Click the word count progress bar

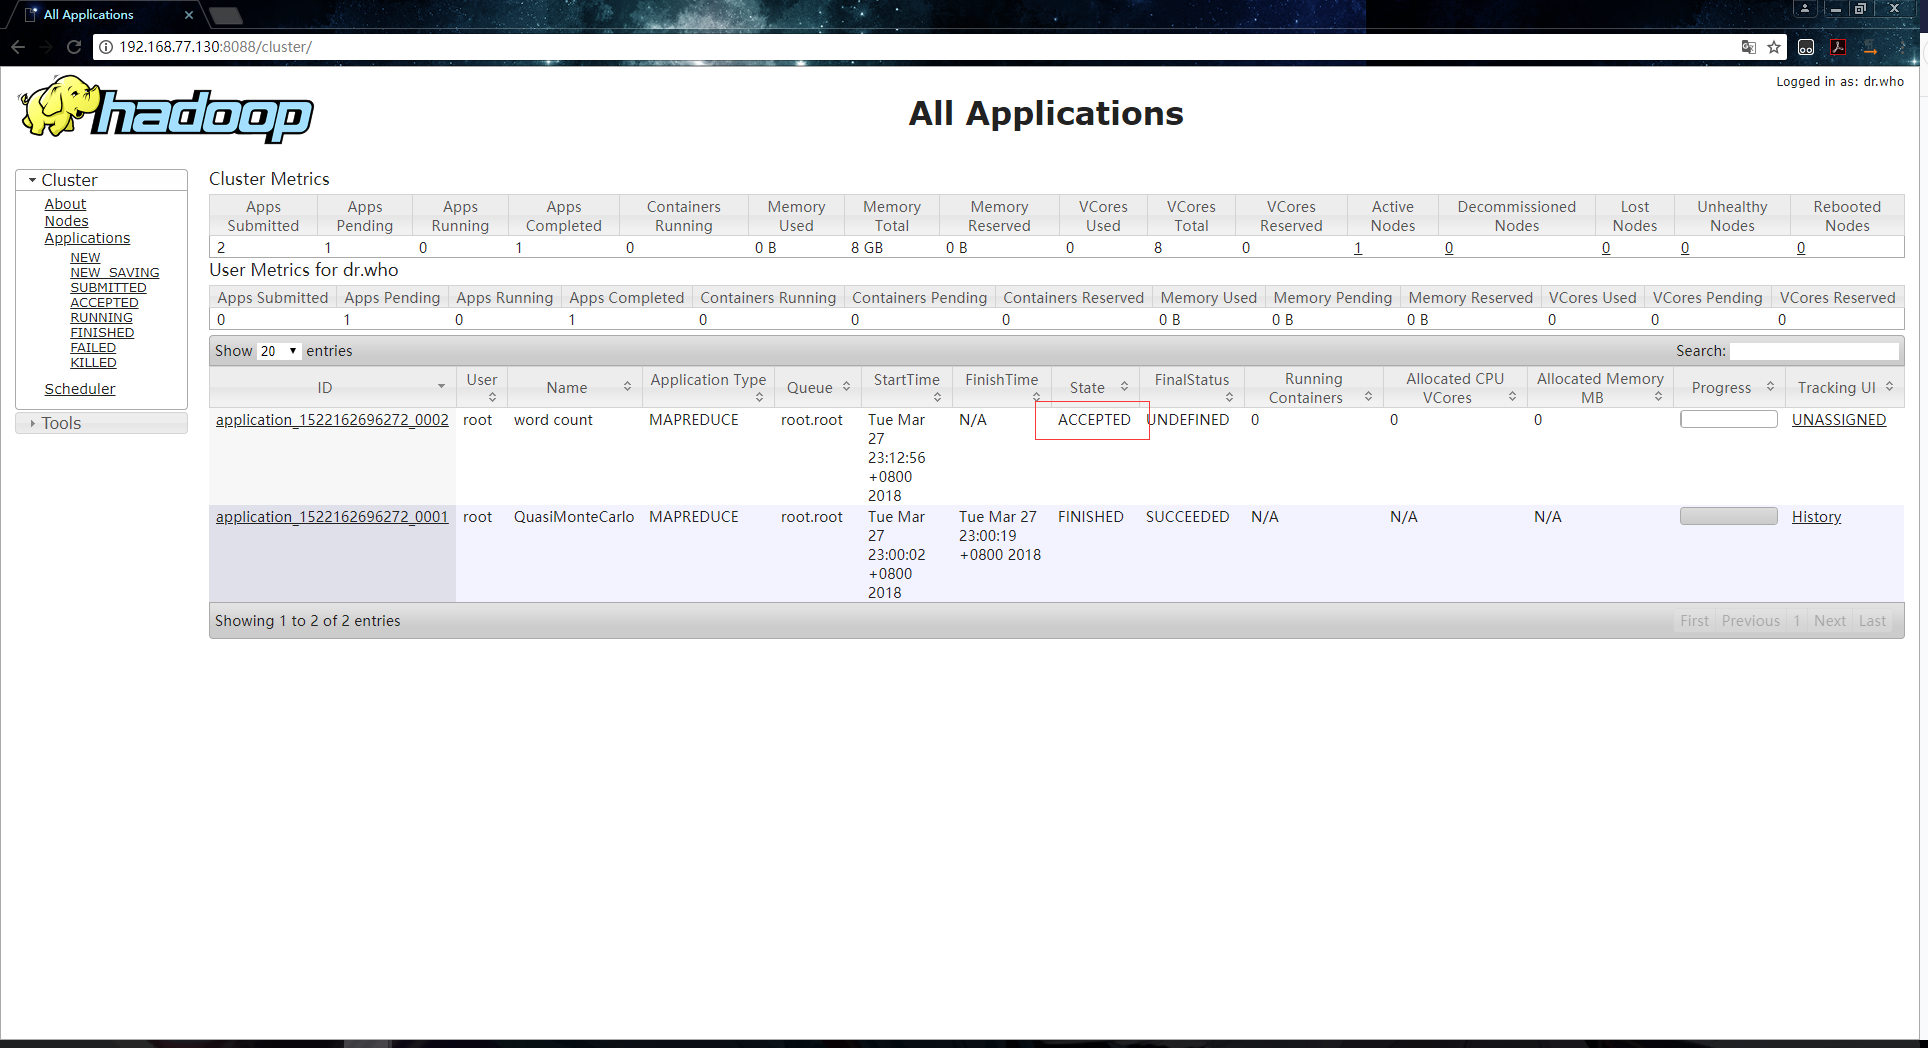[1728, 419]
